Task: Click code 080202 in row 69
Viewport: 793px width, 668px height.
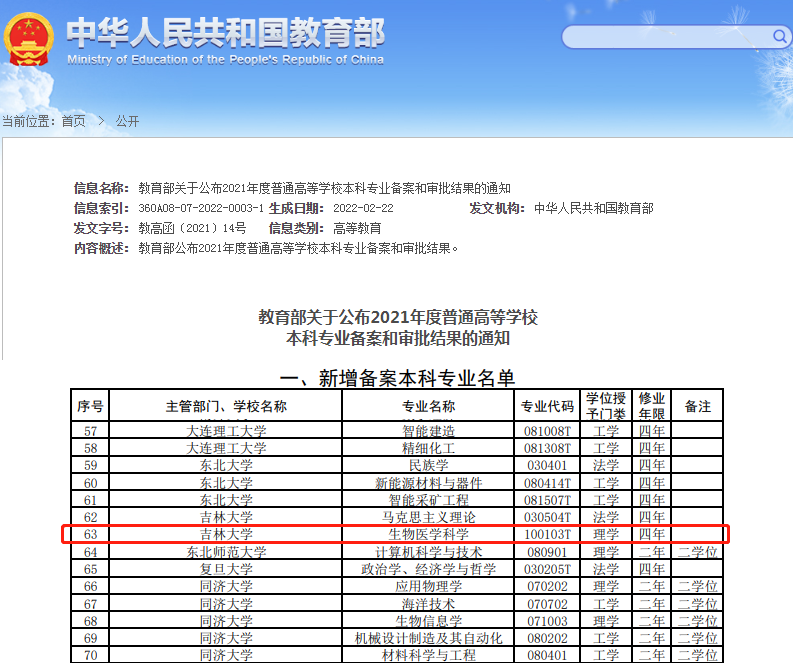Action: pyautogui.click(x=547, y=638)
